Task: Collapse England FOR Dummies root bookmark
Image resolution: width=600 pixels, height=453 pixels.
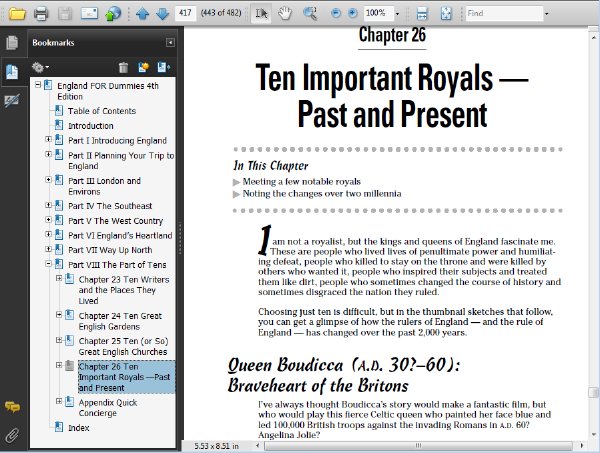Action: point(38,85)
